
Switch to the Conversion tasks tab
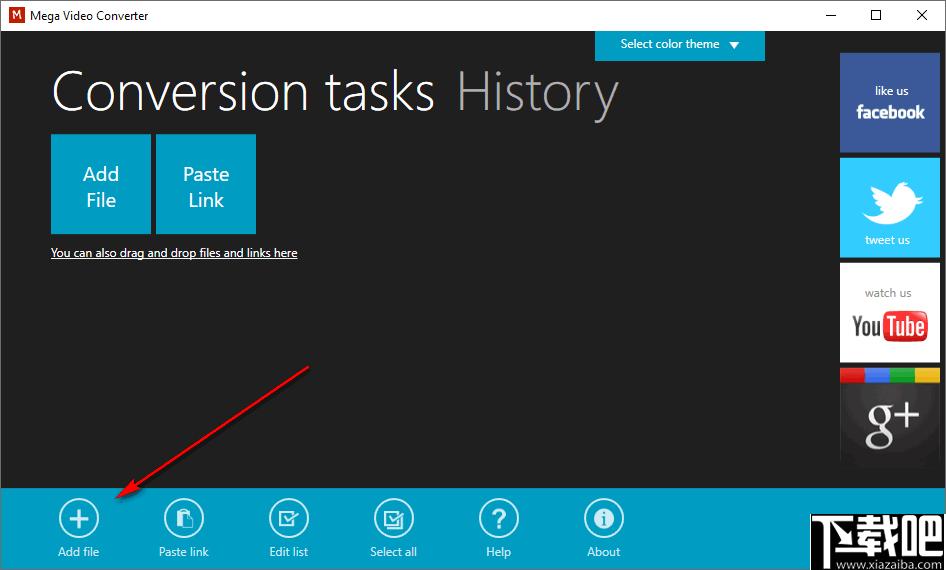tap(243, 92)
